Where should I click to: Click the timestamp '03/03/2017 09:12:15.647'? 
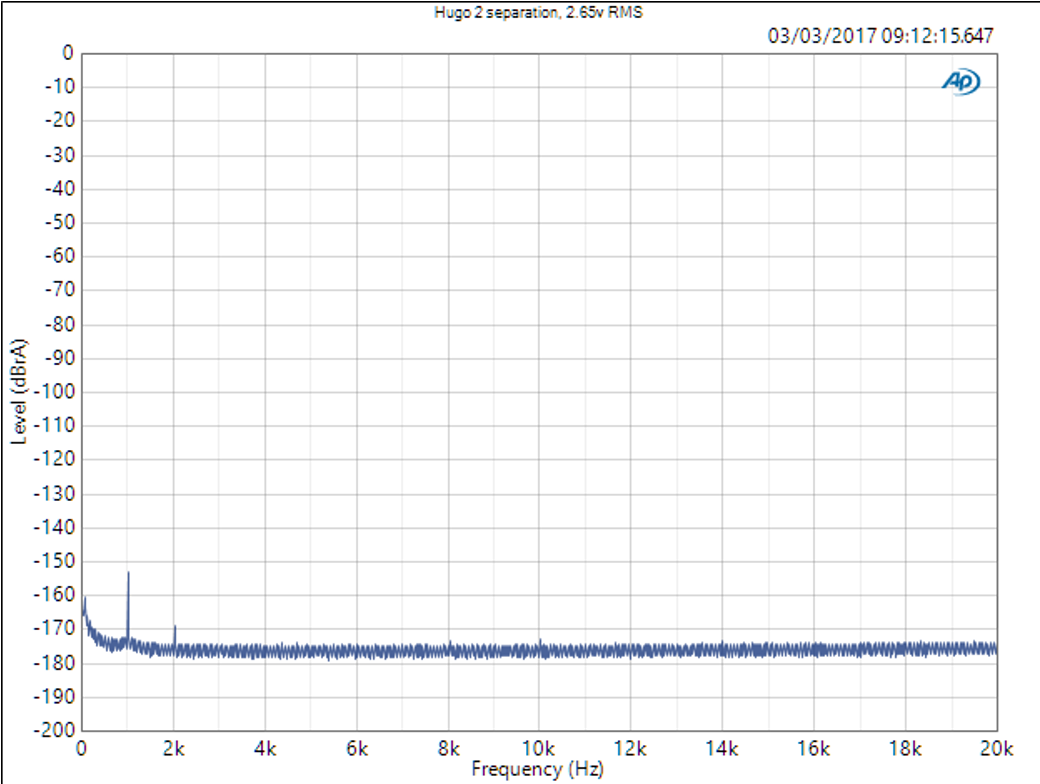click(x=880, y=36)
